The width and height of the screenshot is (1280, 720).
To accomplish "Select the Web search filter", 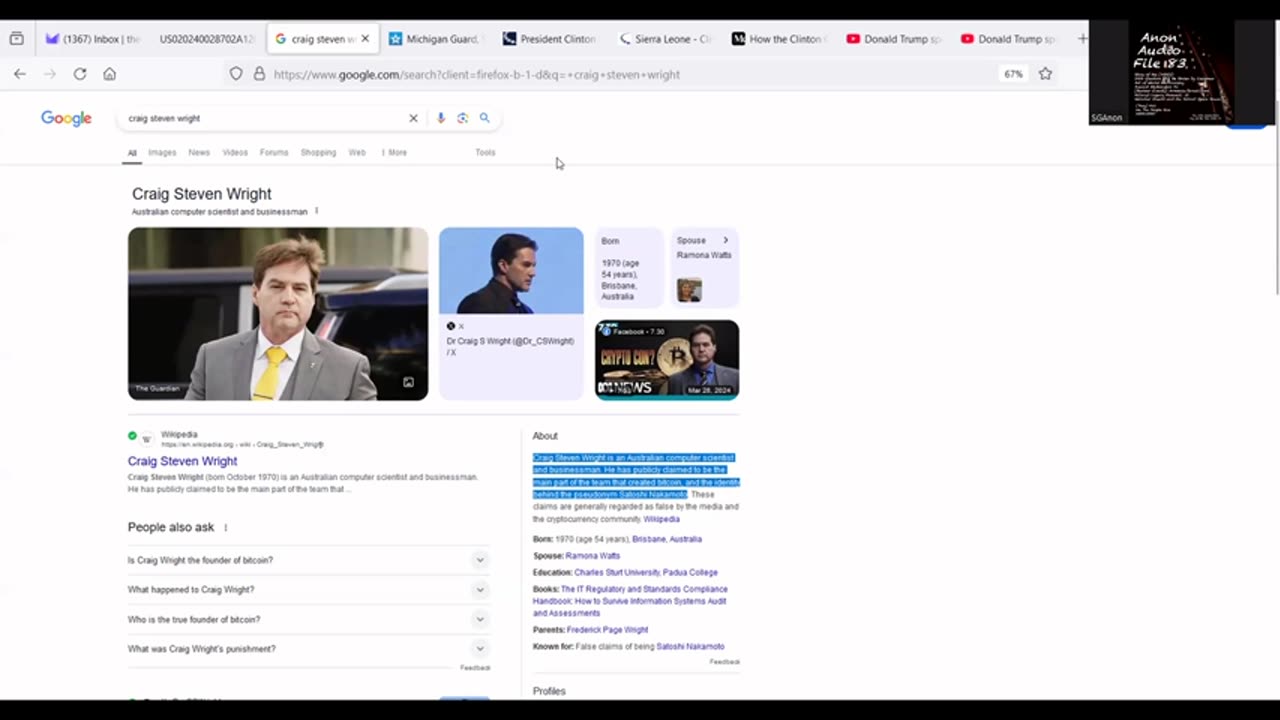I will 357,152.
